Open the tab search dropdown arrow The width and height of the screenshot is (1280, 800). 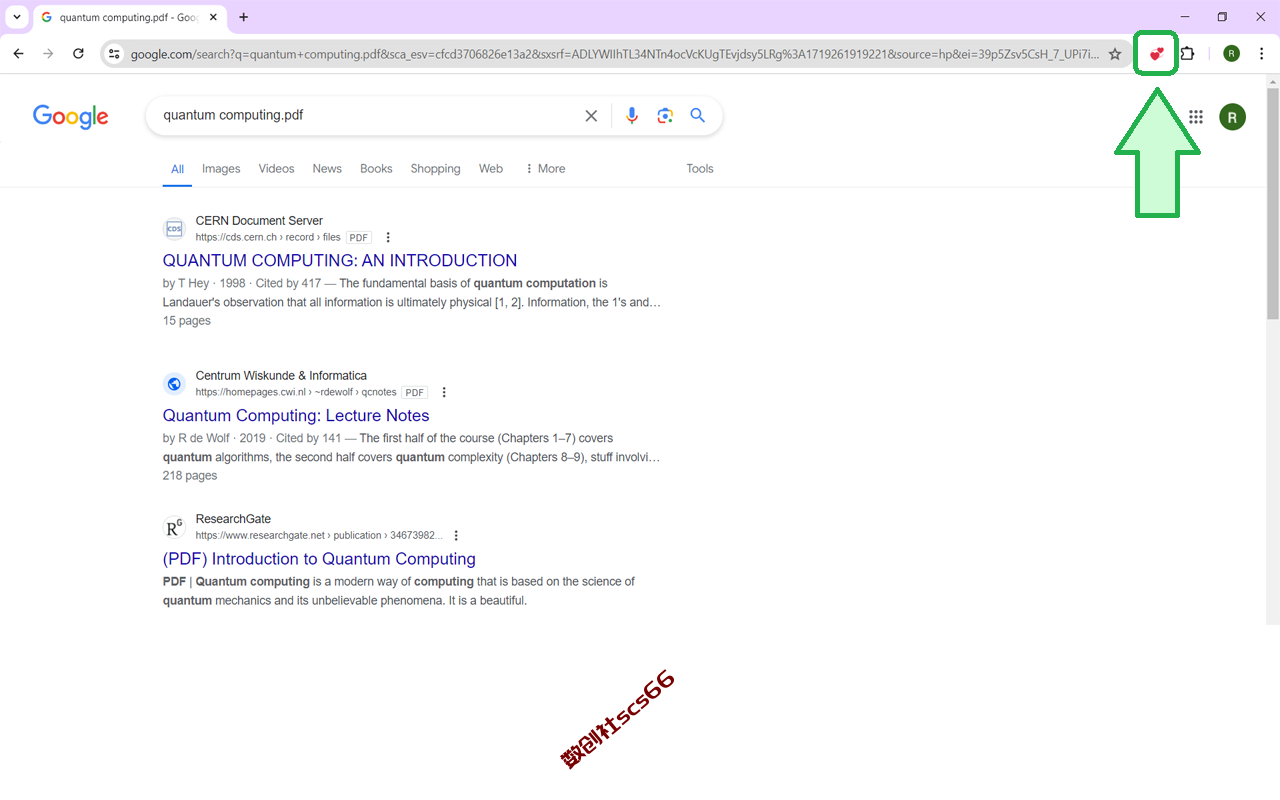(17, 17)
